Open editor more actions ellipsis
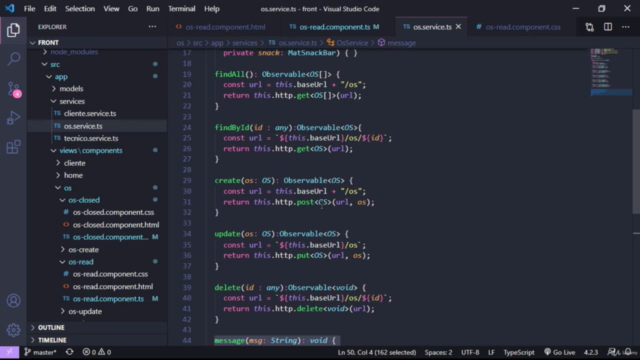The image size is (640, 360). pos(626,27)
